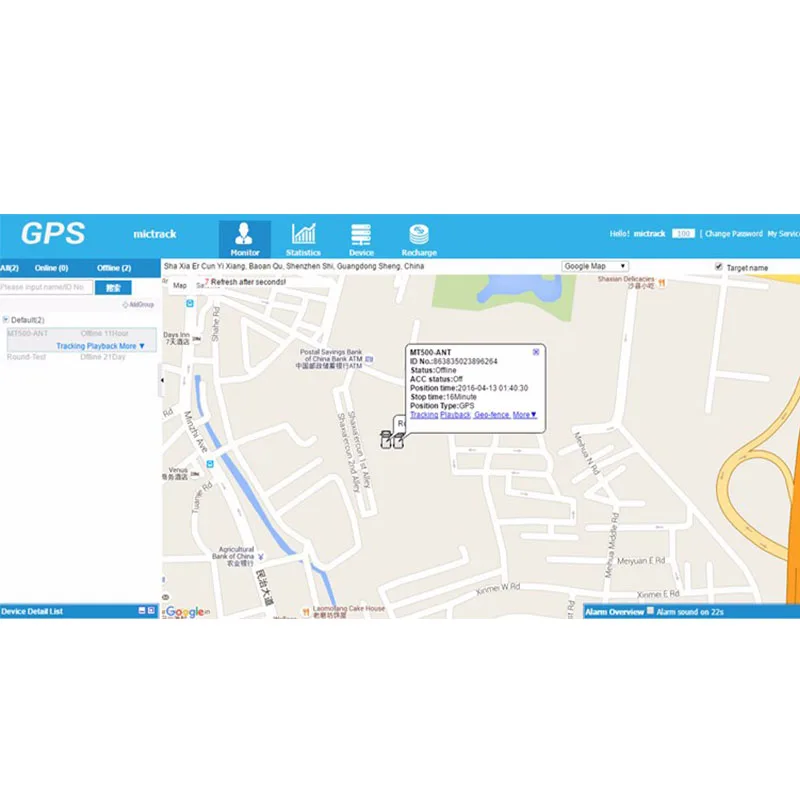Open the Device server icon

pyautogui.click(x=361, y=239)
